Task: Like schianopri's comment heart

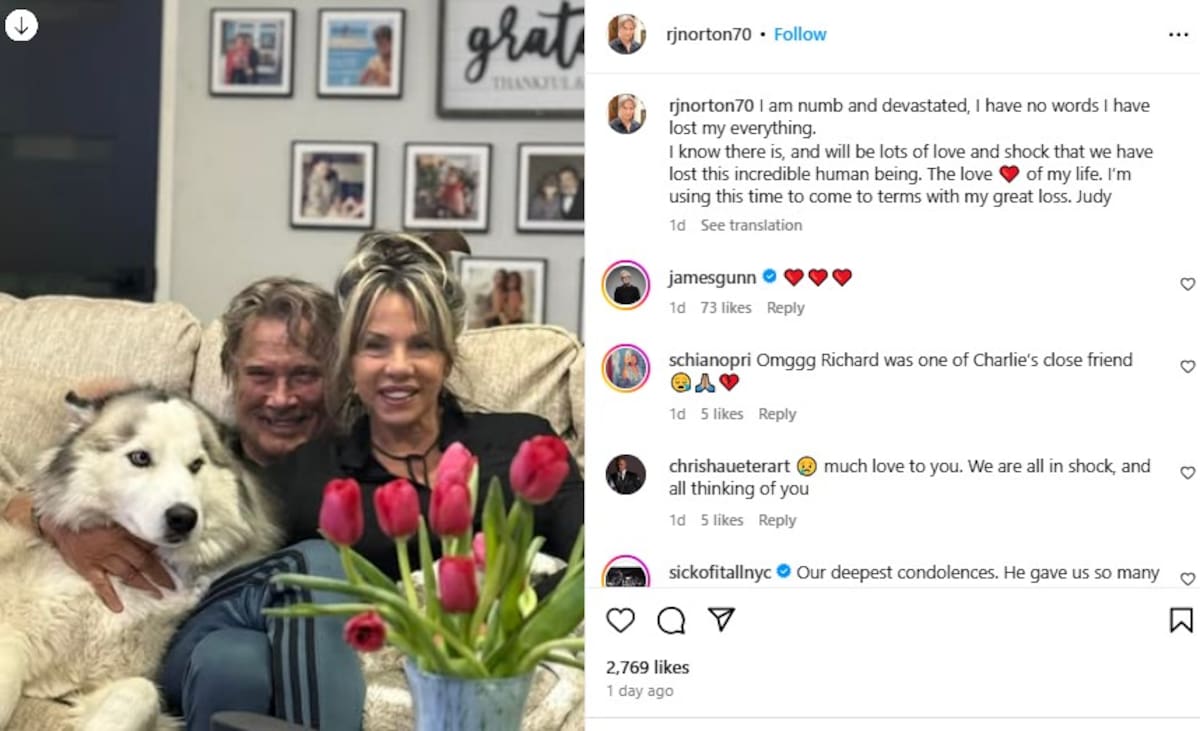Action: tap(1187, 367)
